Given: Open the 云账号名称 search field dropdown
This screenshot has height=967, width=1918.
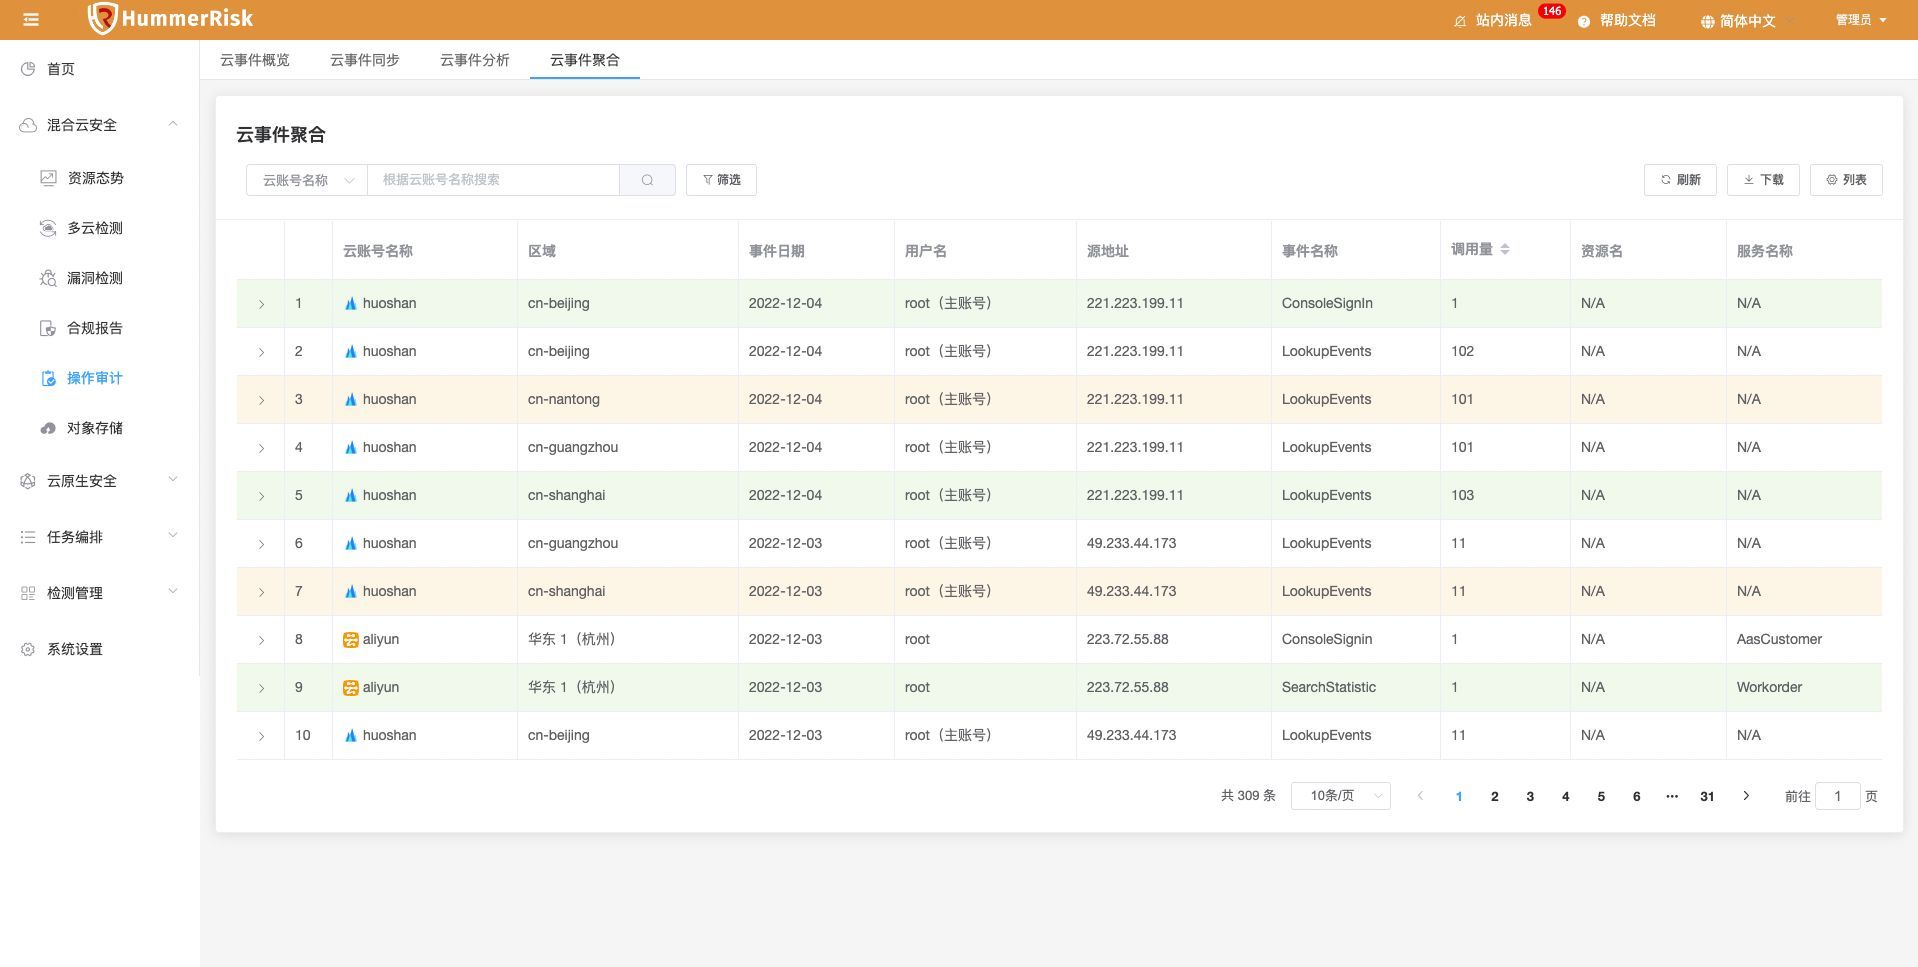Looking at the screenshot, I should tap(307, 180).
